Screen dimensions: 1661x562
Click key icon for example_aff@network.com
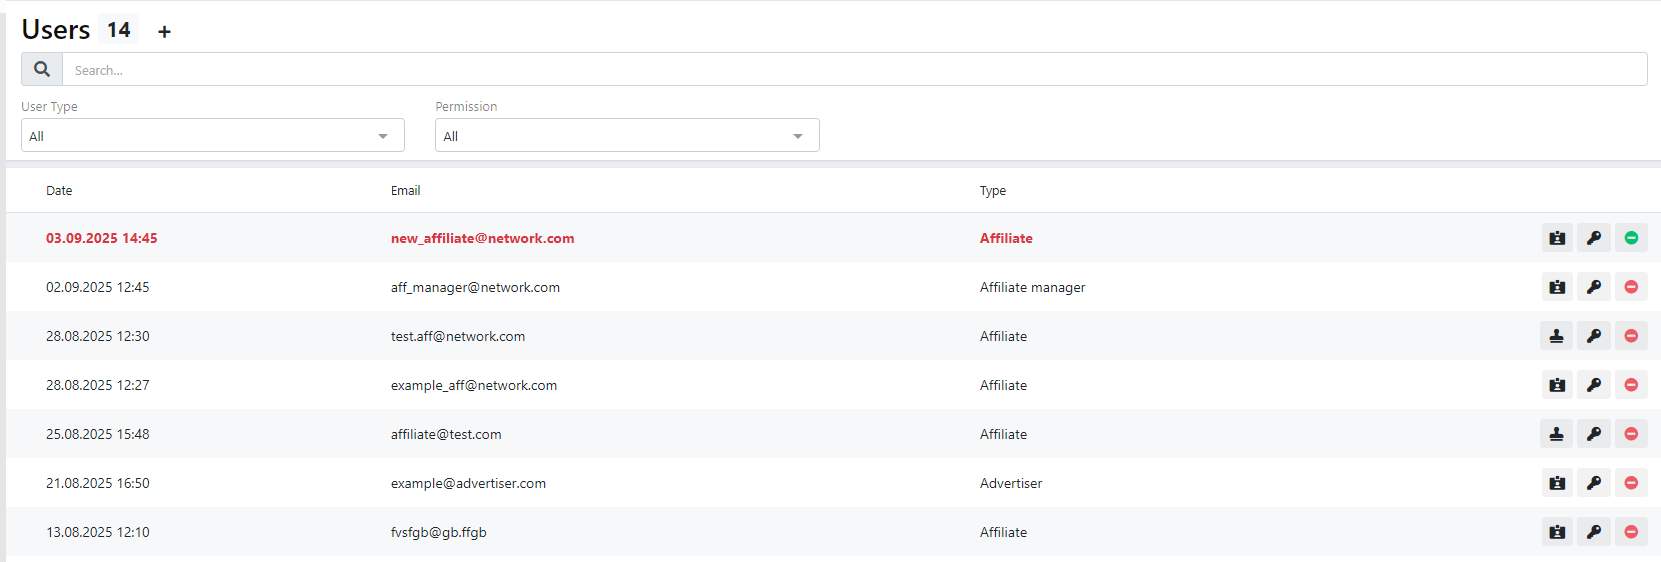tap(1594, 385)
